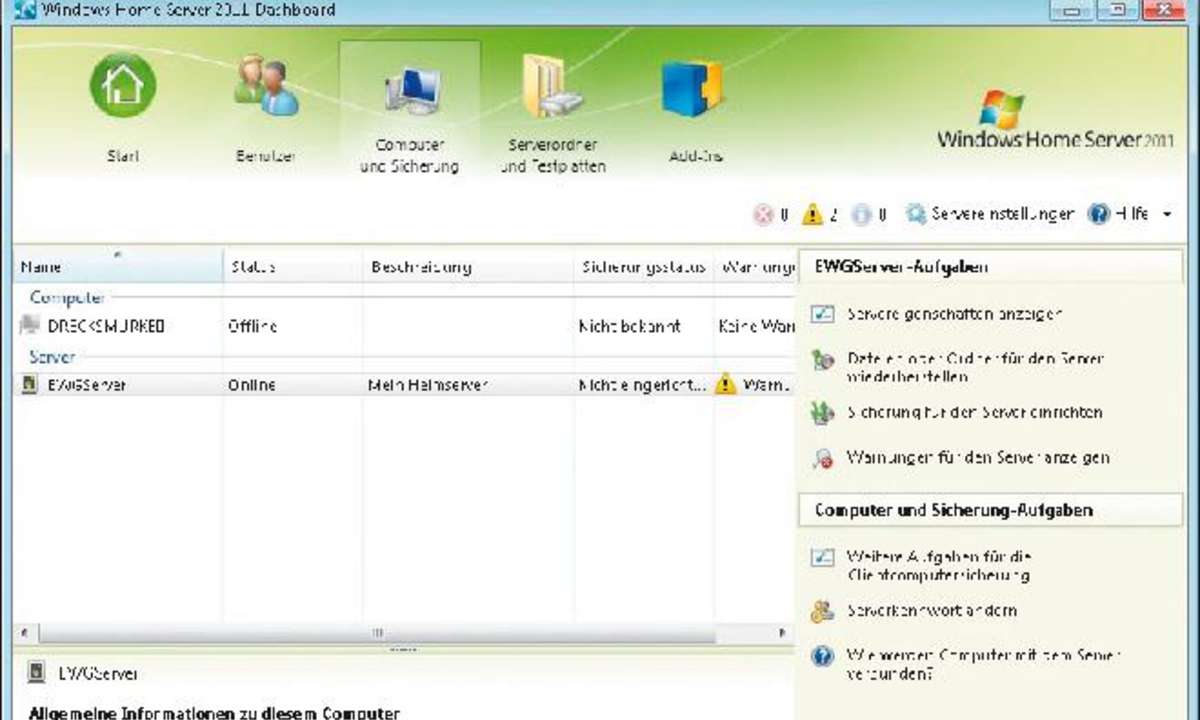
Task: Click Sicherung für den Server einrichten icon
Action: [x=823, y=412]
